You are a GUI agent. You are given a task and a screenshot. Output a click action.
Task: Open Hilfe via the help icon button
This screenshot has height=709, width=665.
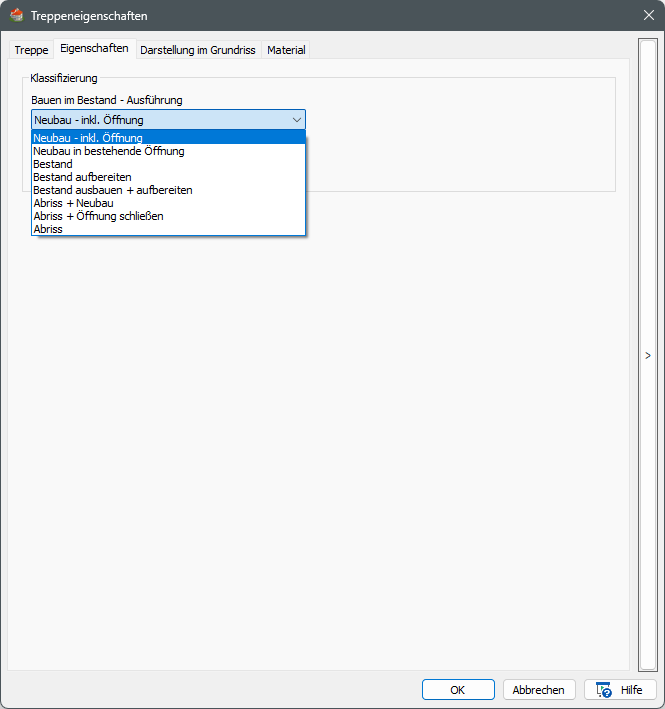pyautogui.click(x=620, y=690)
